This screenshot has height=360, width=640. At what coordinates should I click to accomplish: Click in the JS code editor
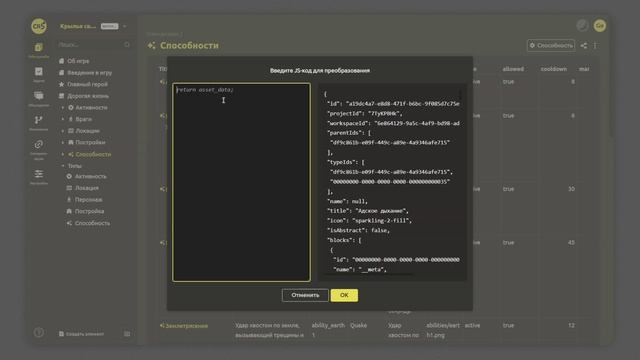[x=241, y=182]
